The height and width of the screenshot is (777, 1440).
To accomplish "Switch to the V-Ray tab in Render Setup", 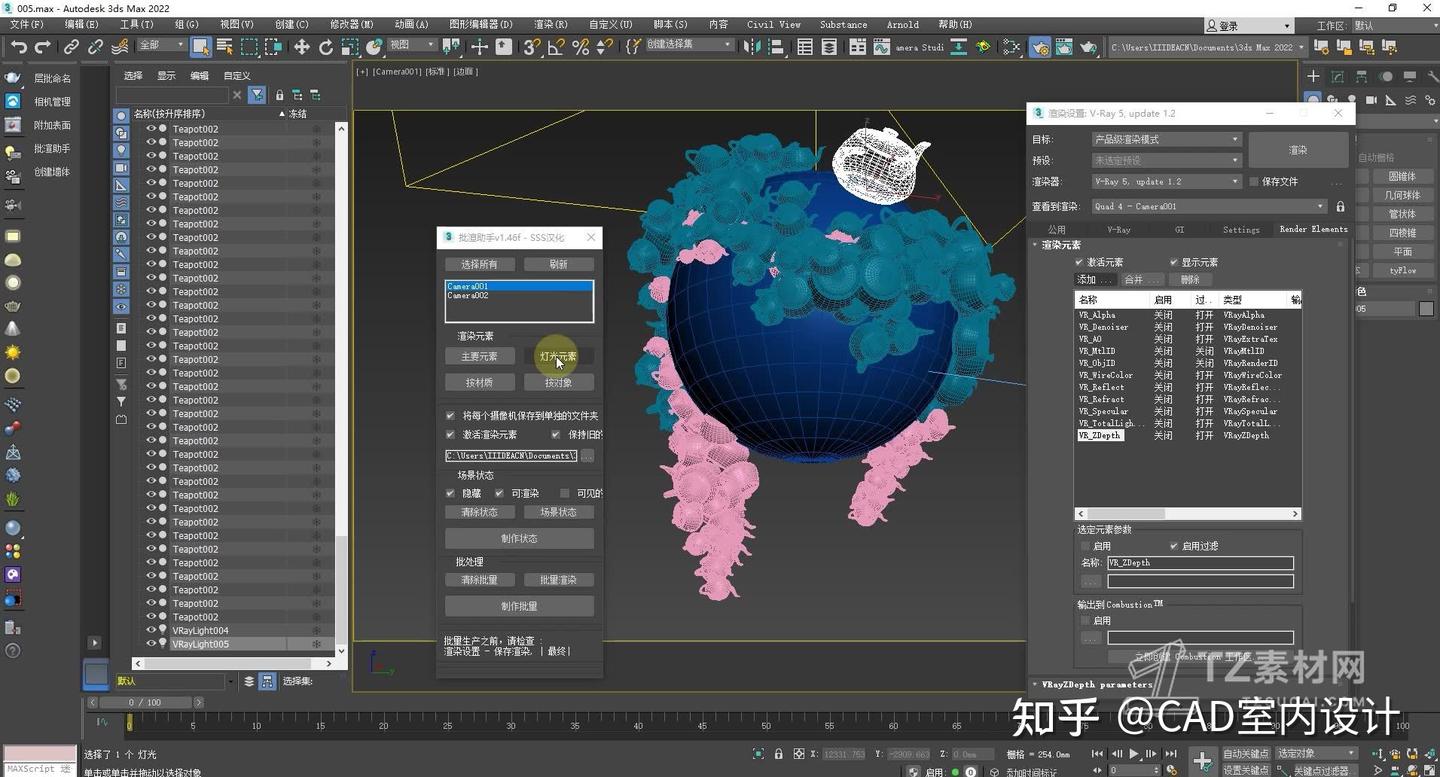I will (1118, 229).
